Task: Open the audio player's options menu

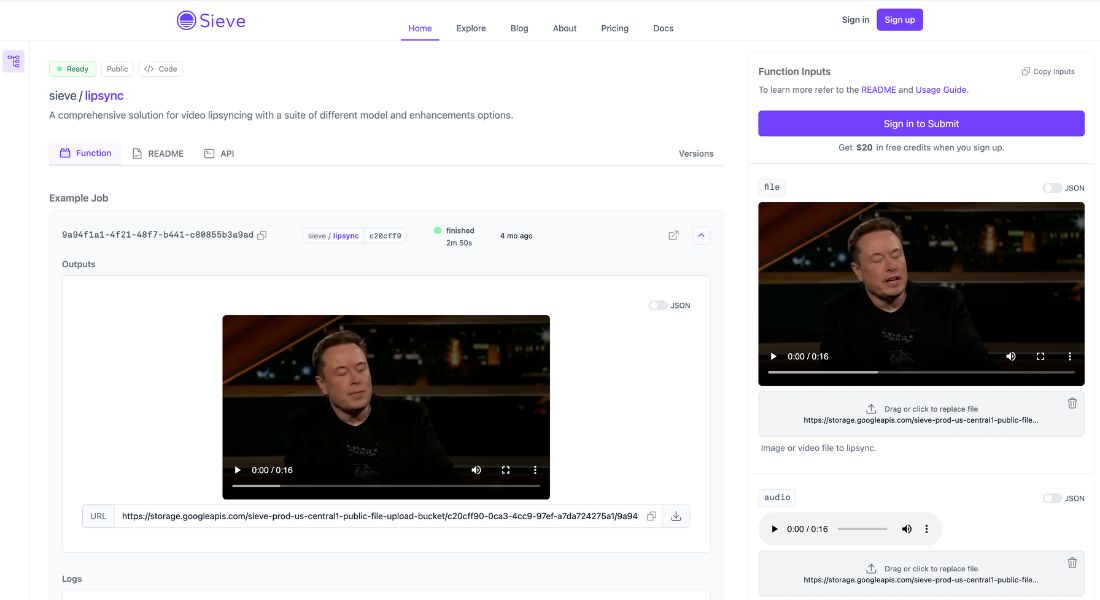Action: pos(926,528)
